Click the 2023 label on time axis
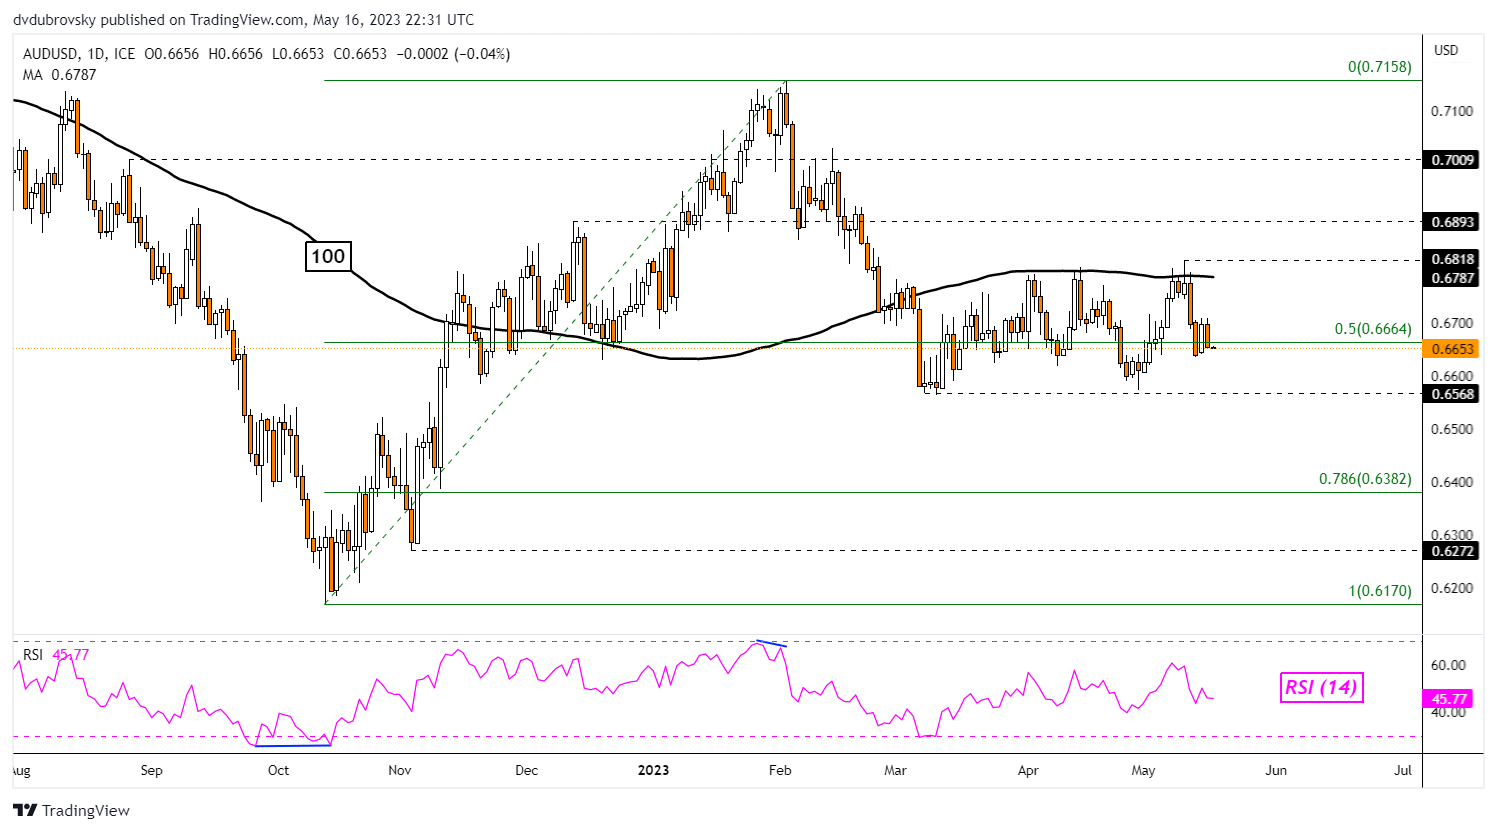The width and height of the screenshot is (1497, 832). point(653,770)
